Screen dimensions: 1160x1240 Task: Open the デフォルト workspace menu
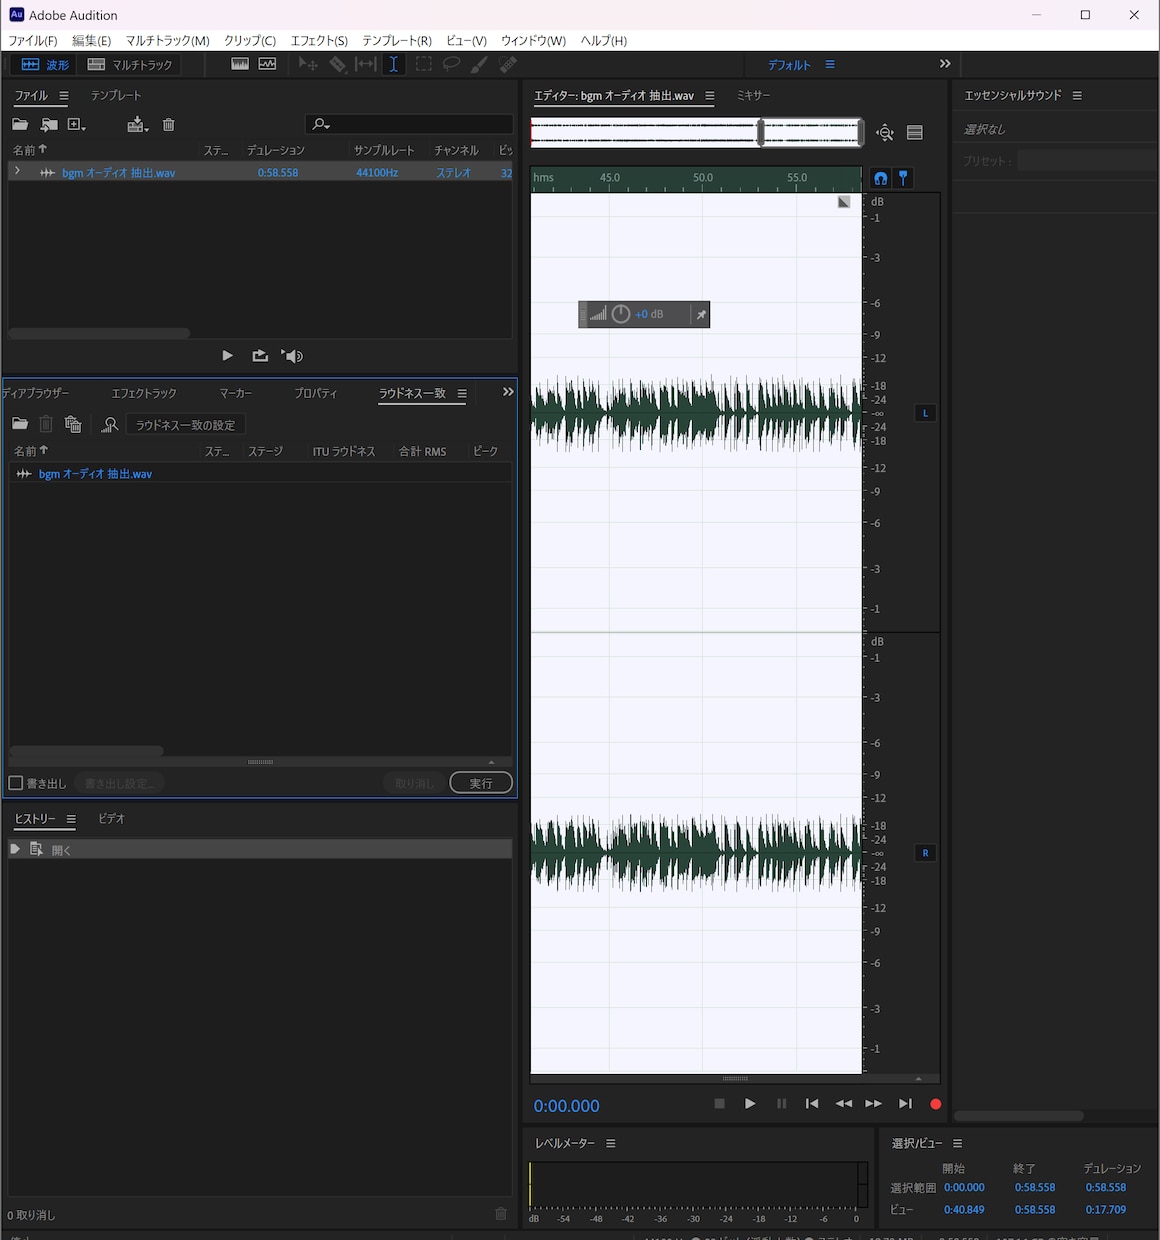coord(830,64)
